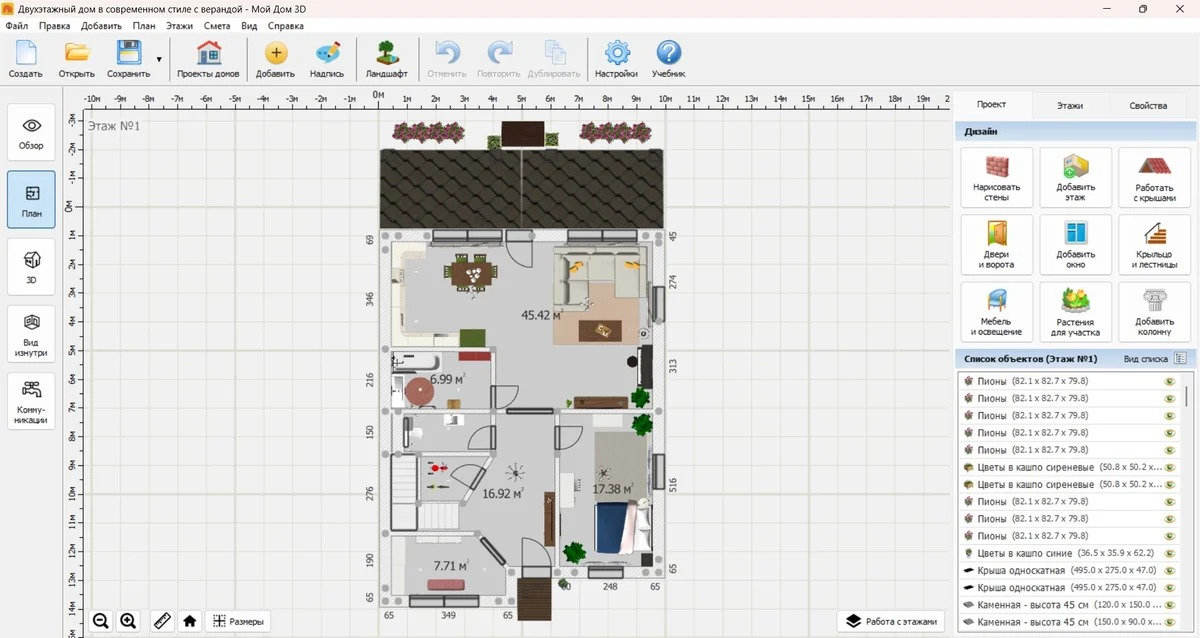The image size is (1200, 638).
Task: Click the Размеры button
Action: [239, 621]
